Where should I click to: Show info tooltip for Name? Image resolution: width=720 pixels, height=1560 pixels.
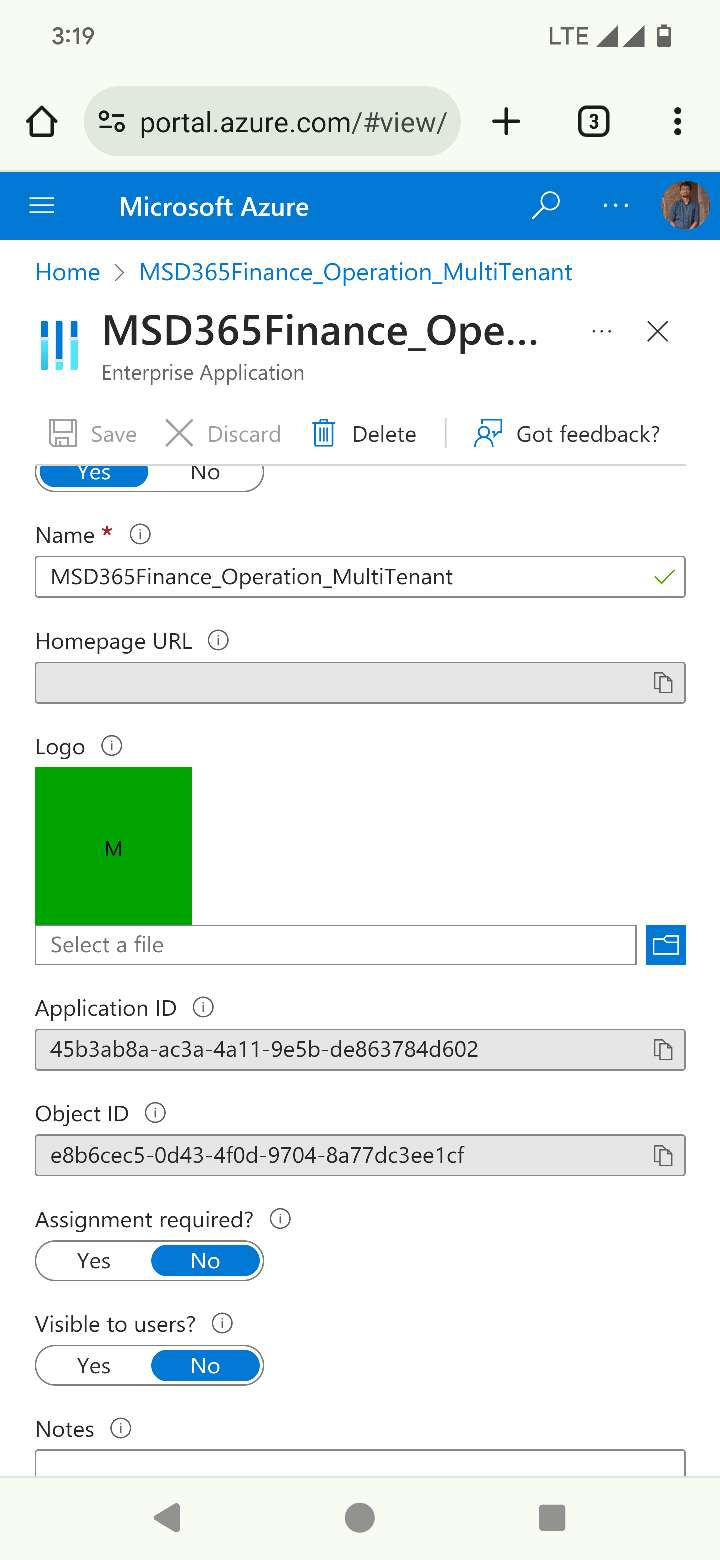140,534
